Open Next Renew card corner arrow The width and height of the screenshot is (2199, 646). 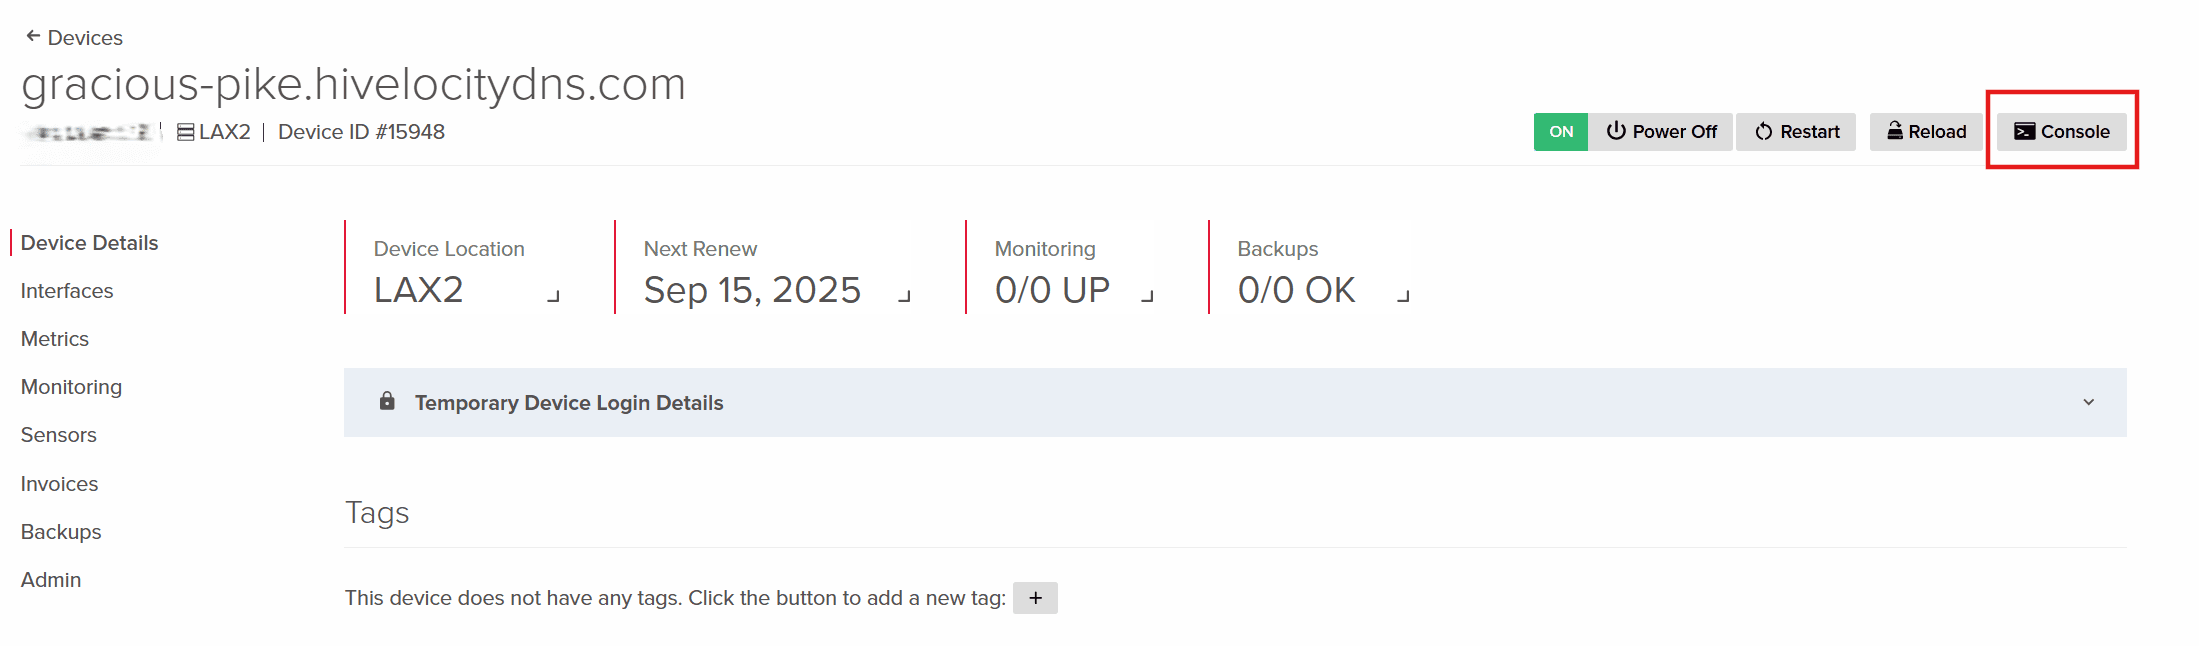(904, 296)
